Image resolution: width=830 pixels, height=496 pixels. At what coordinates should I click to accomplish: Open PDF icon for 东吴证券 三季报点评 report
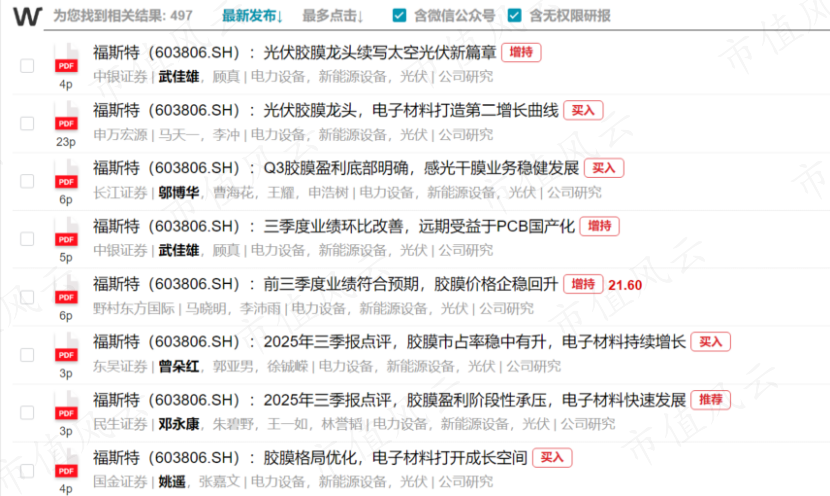tap(66, 353)
